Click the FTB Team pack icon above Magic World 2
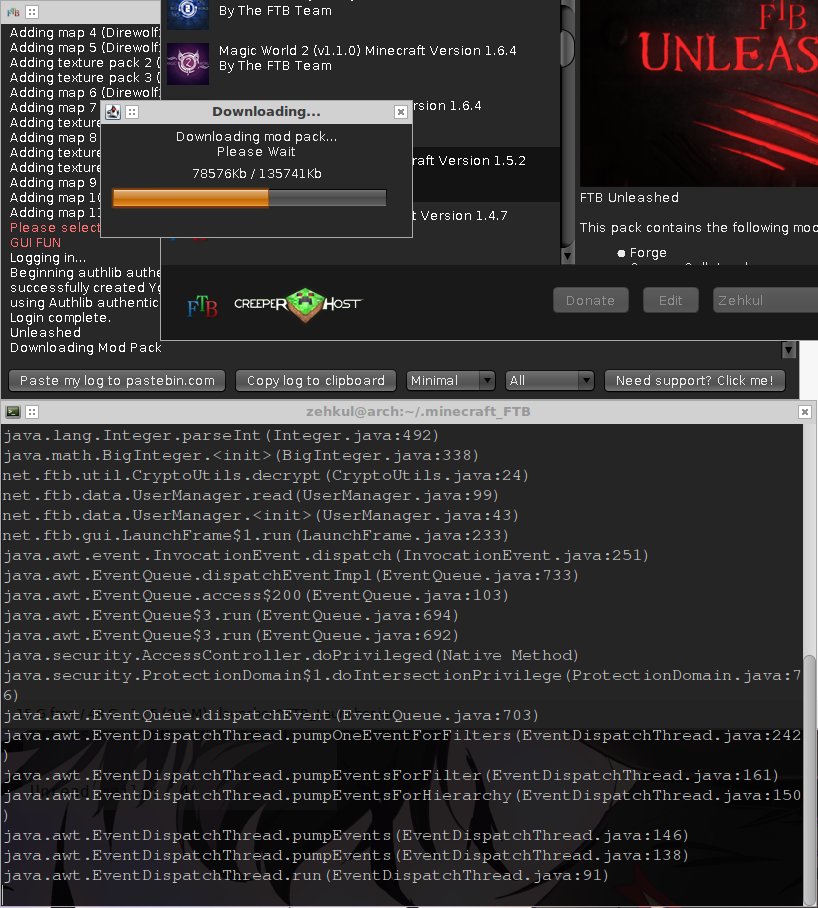 point(188,13)
